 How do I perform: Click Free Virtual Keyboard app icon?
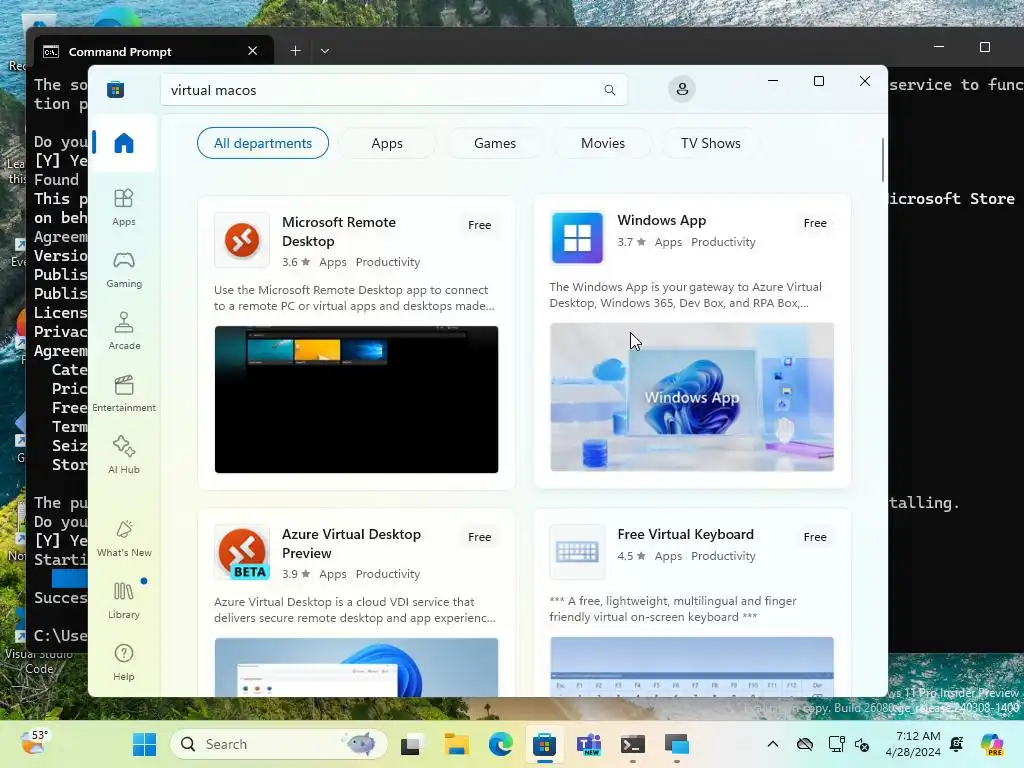point(577,552)
